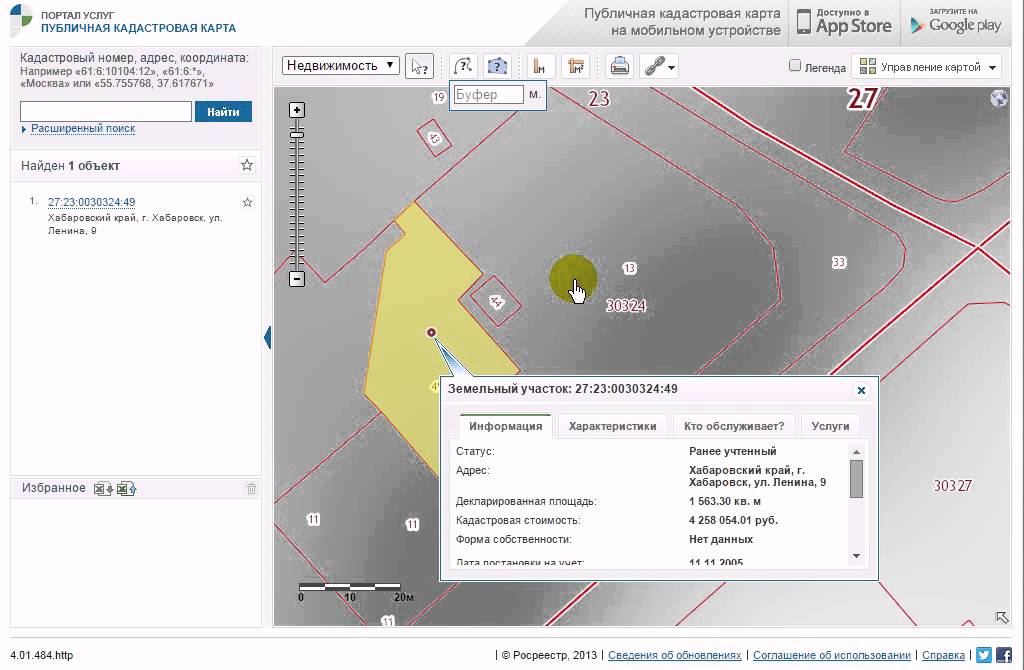The width and height of the screenshot is (1024, 670).
Task: Click the 4 258 054.01 руб. value
Action: coord(733,520)
